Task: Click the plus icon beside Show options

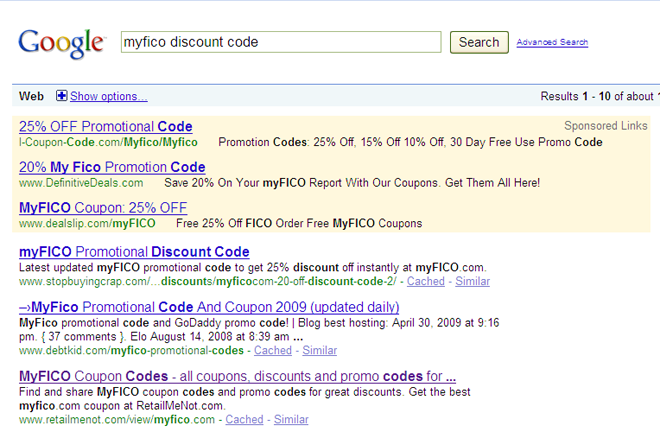Action: 61,96
